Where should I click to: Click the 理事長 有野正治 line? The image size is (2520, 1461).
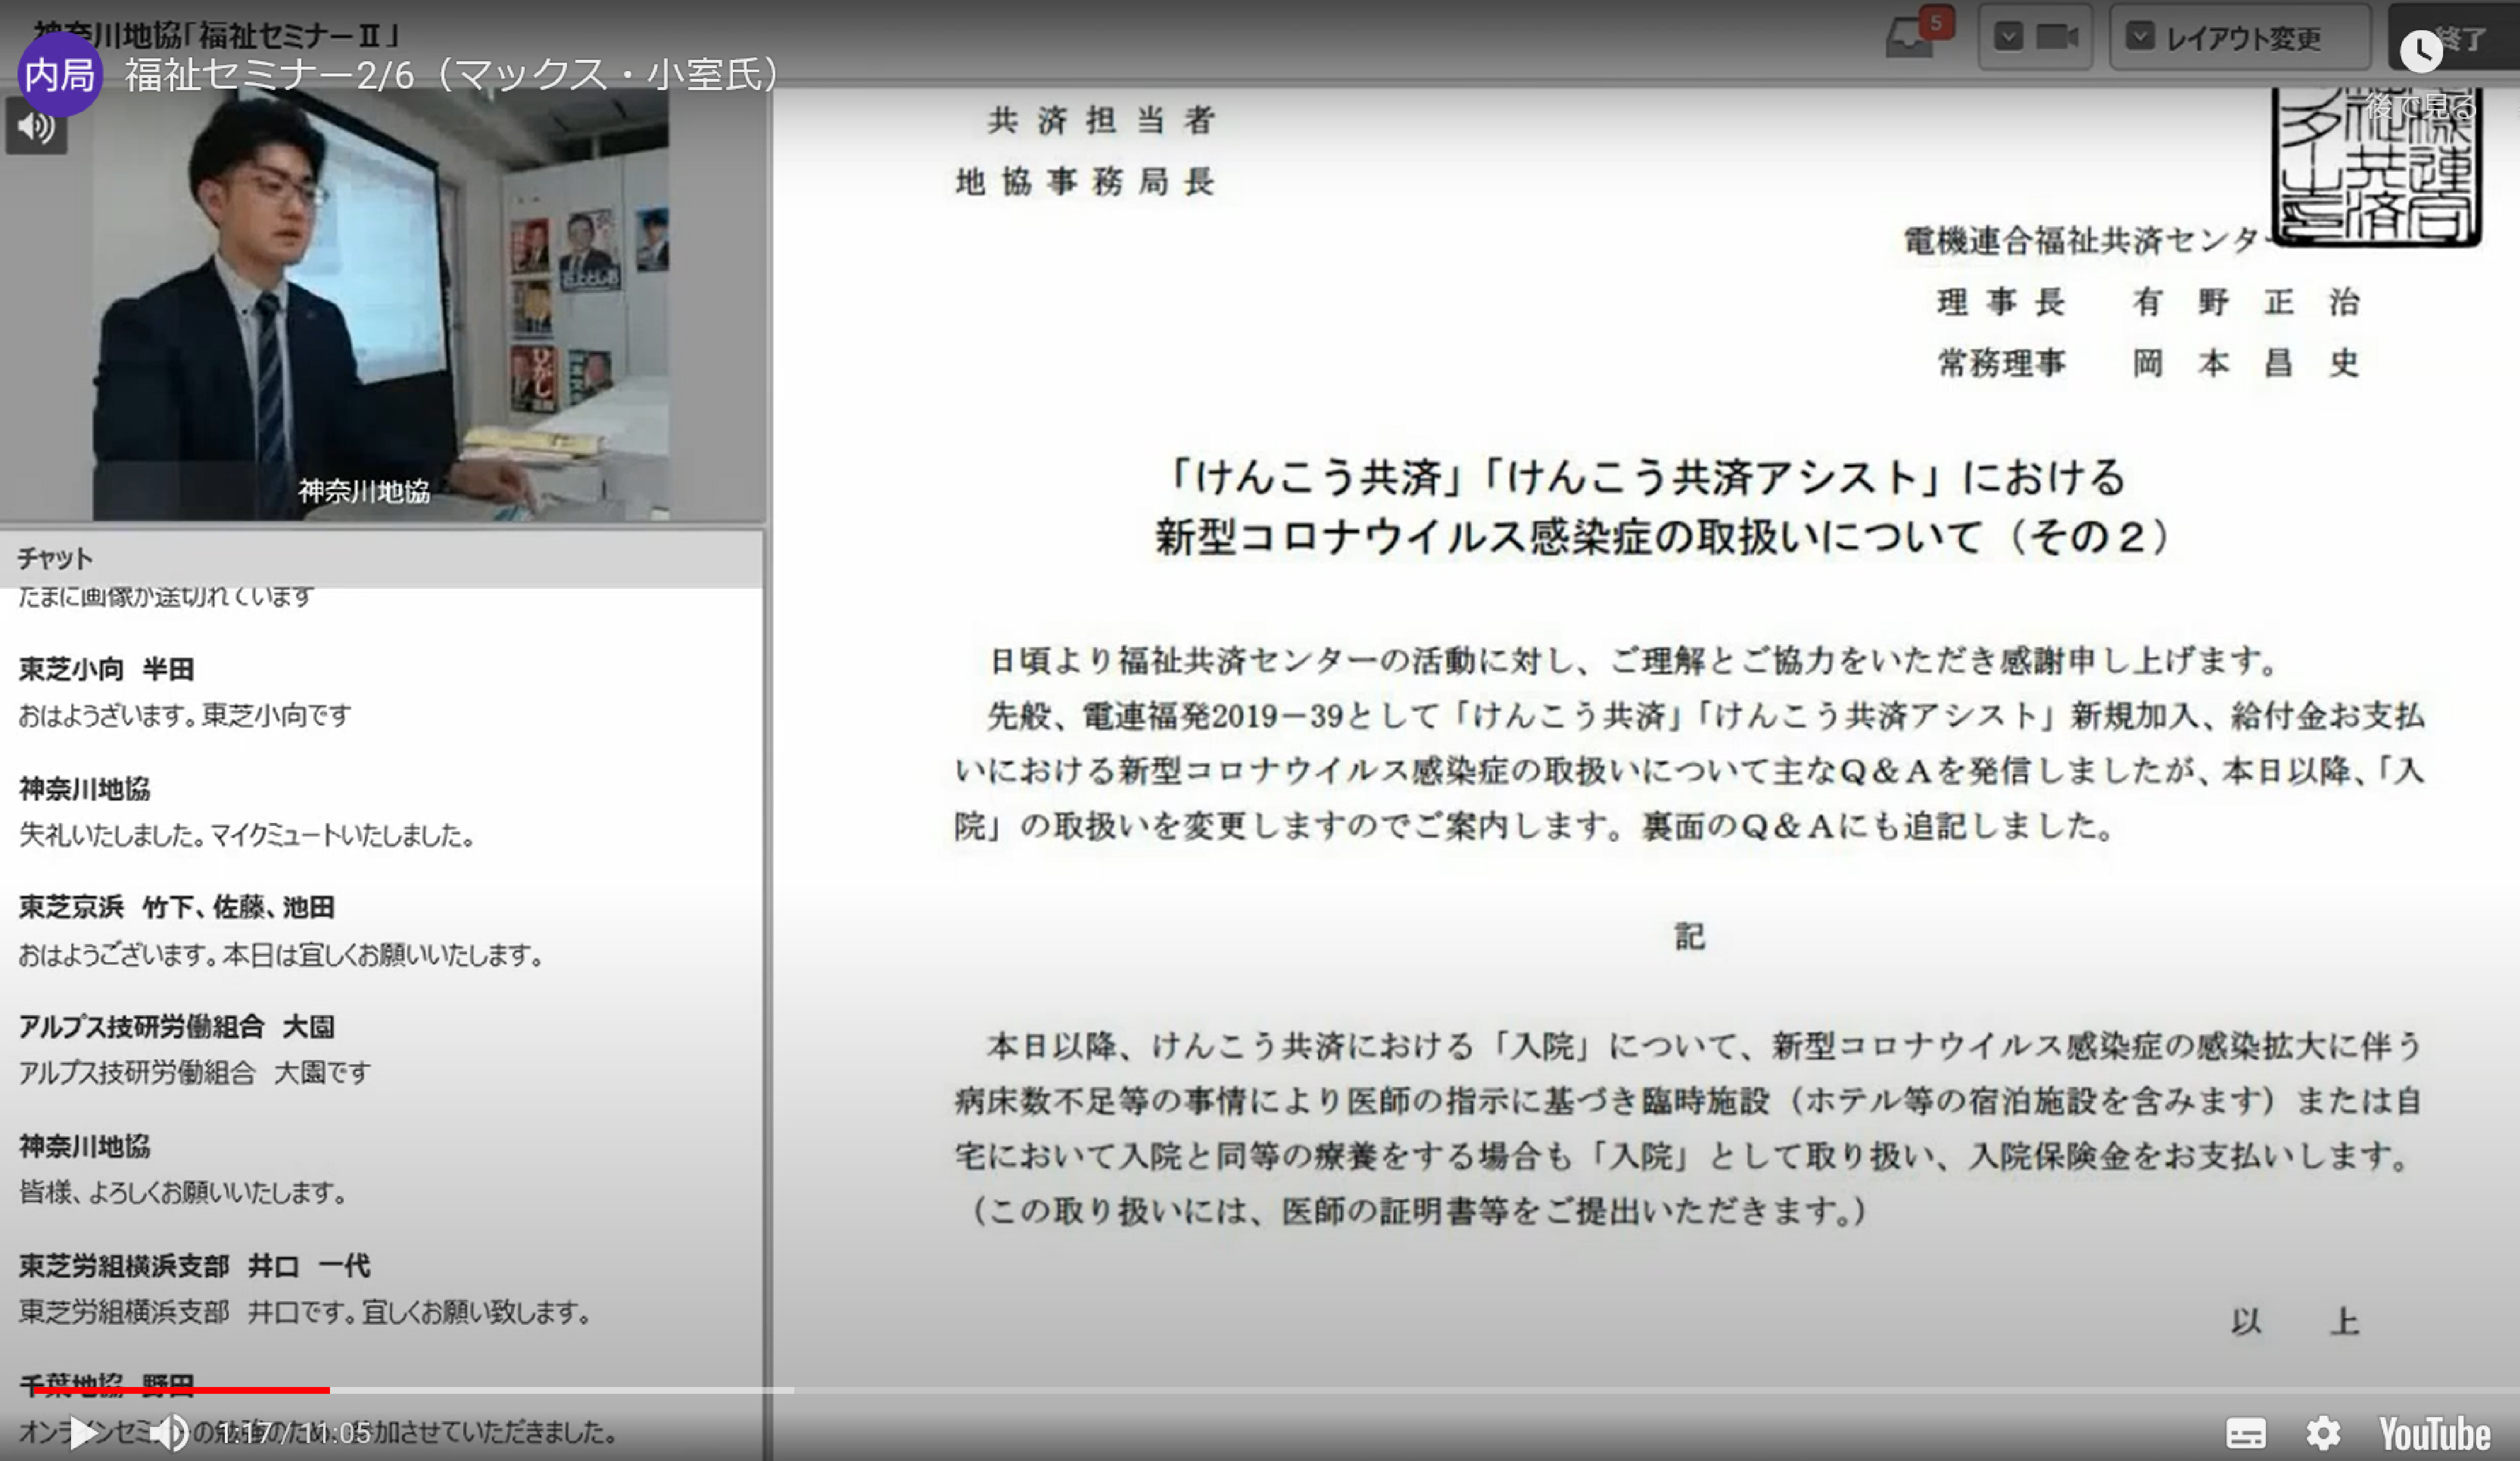(2148, 302)
